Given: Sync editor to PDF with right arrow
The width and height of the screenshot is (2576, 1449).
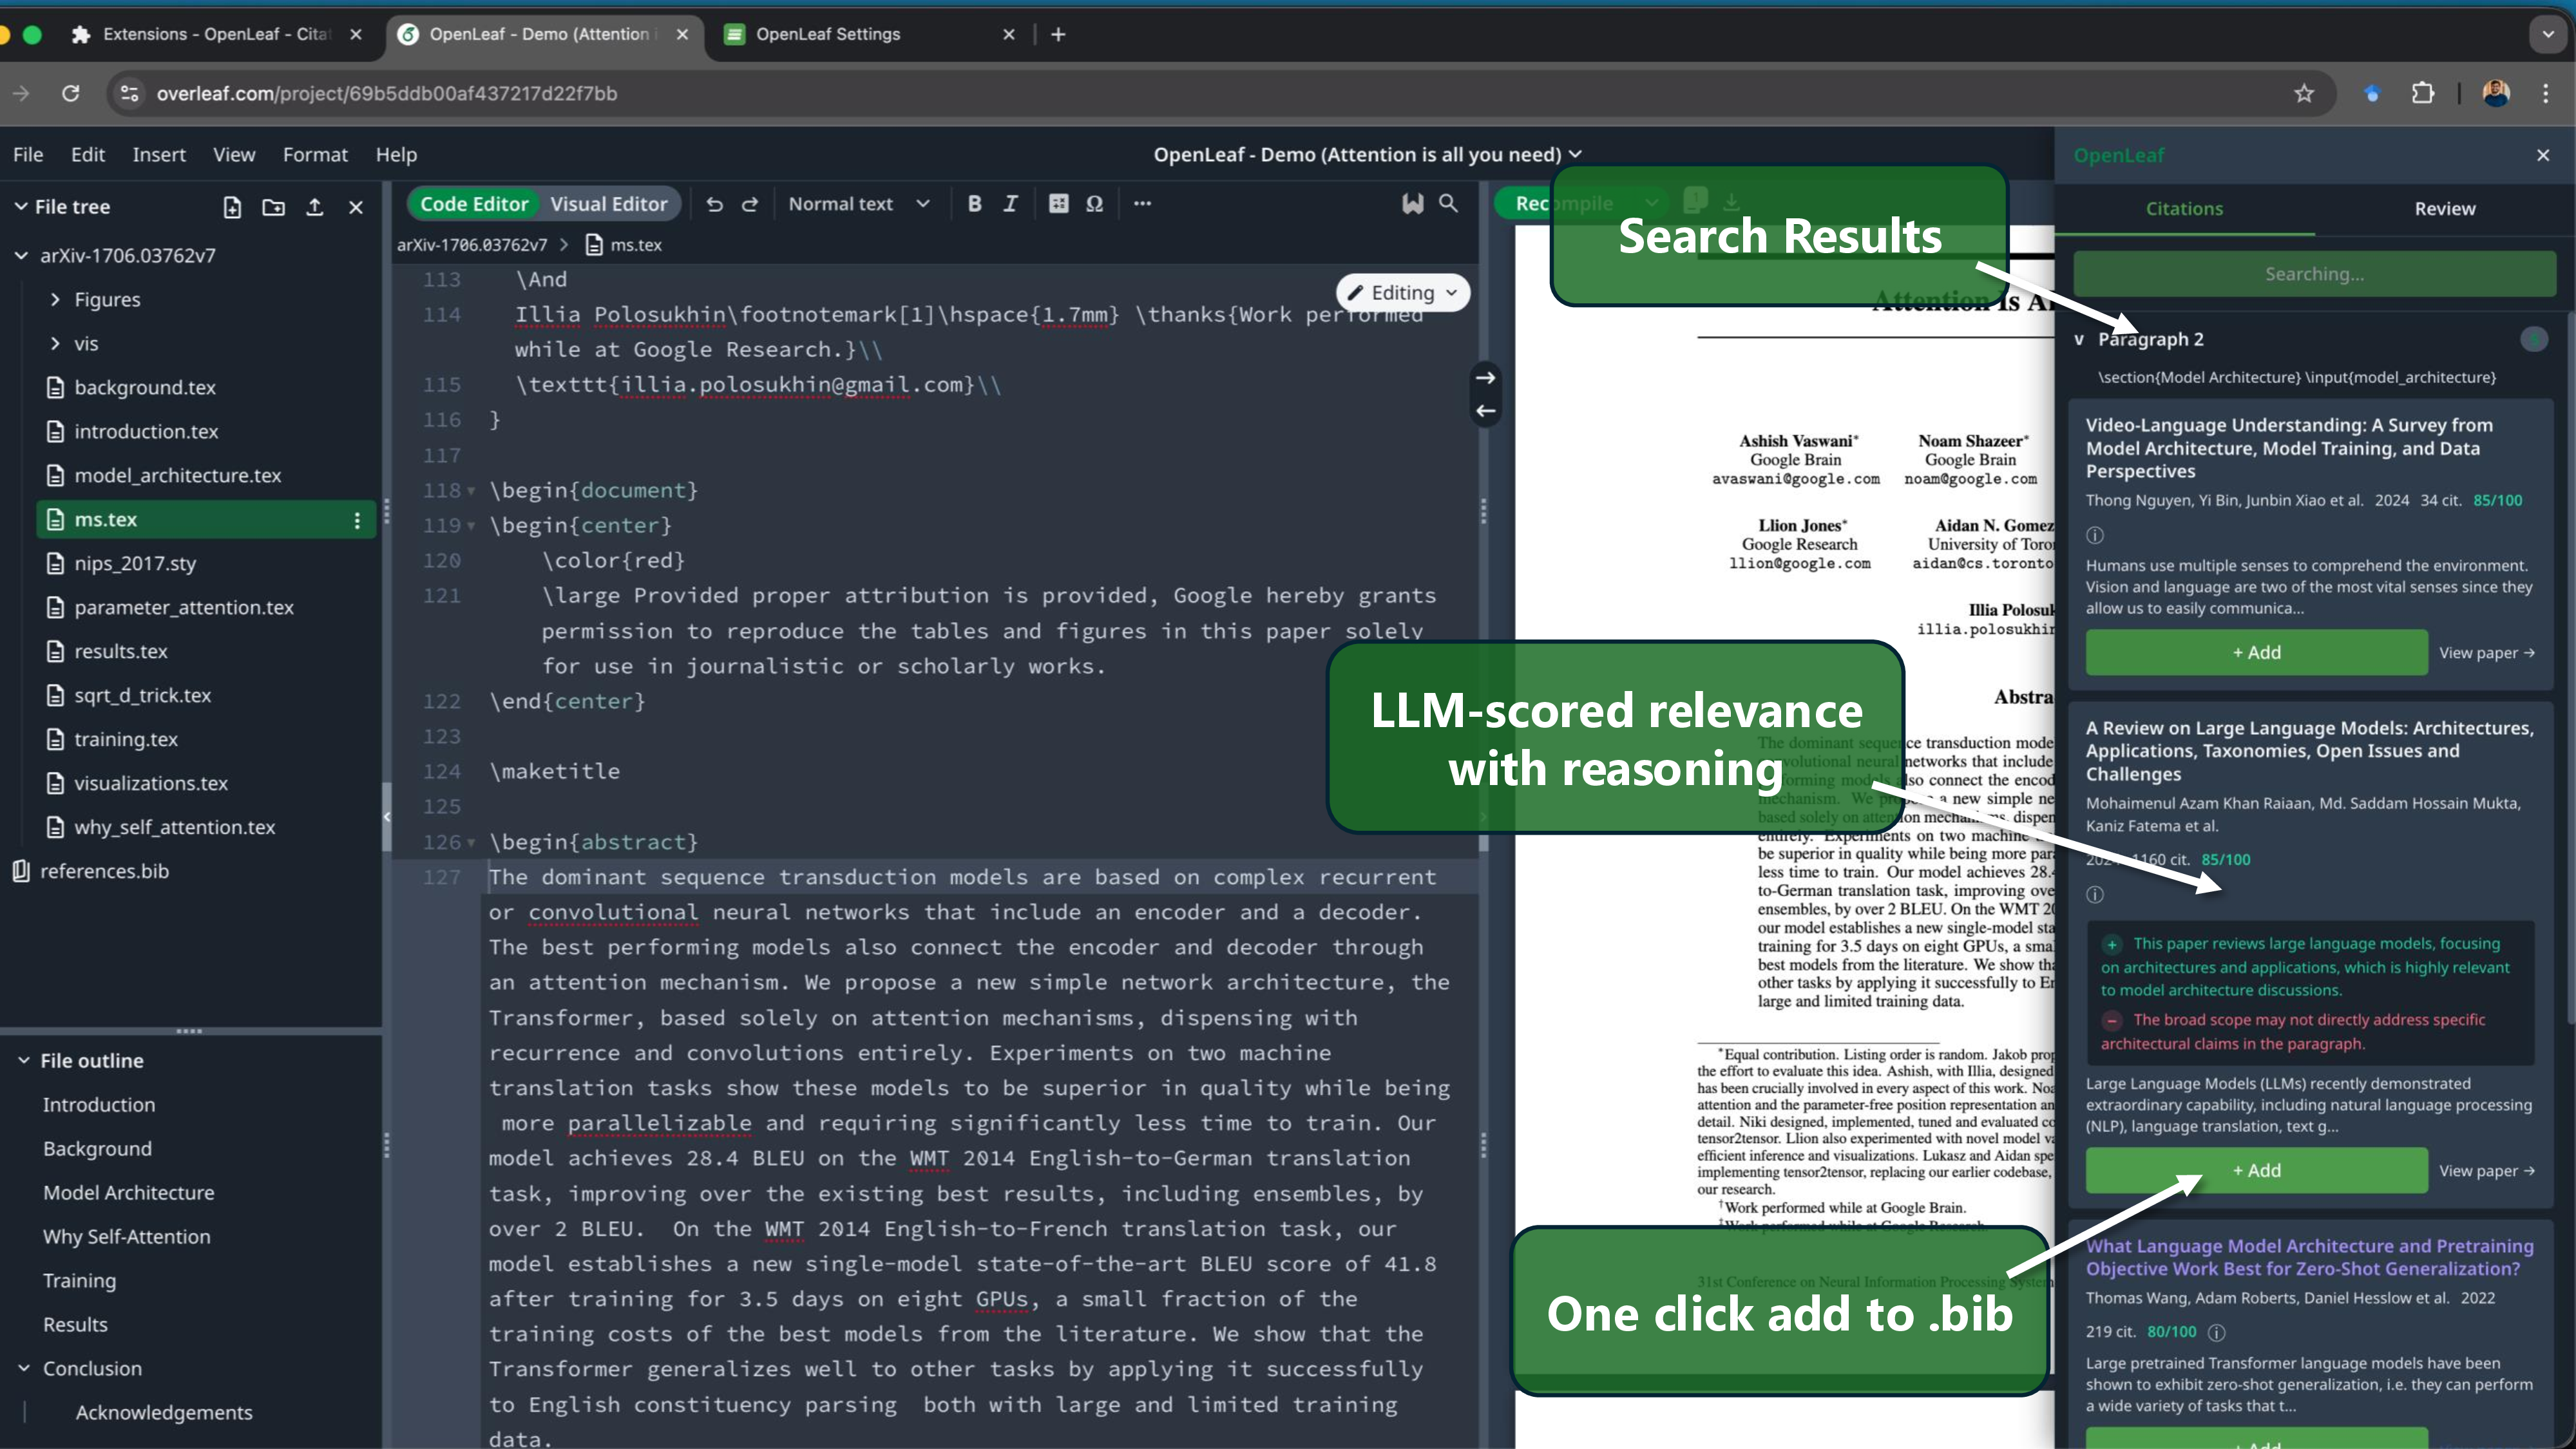Looking at the screenshot, I should click(1486, 378).
